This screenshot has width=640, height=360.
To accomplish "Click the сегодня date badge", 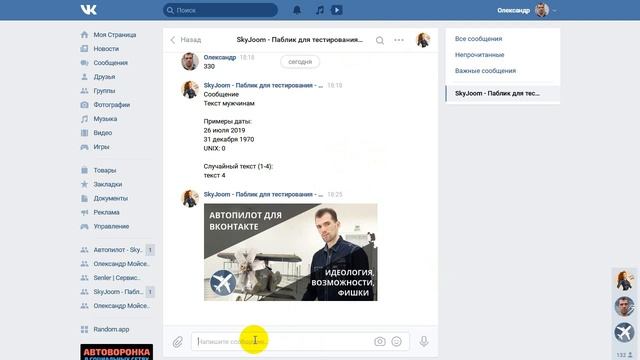I will (x=300, y=62).
